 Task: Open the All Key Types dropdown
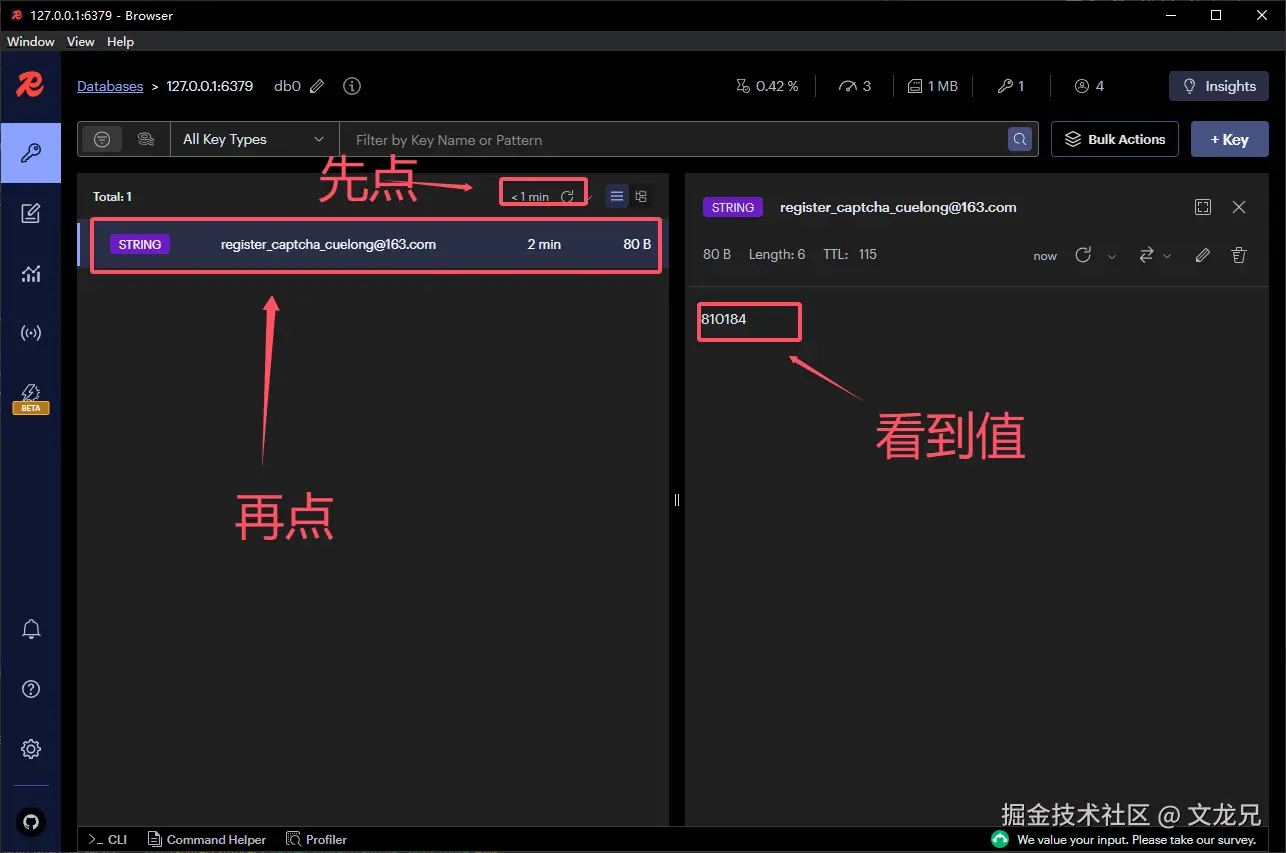(255, 140)
